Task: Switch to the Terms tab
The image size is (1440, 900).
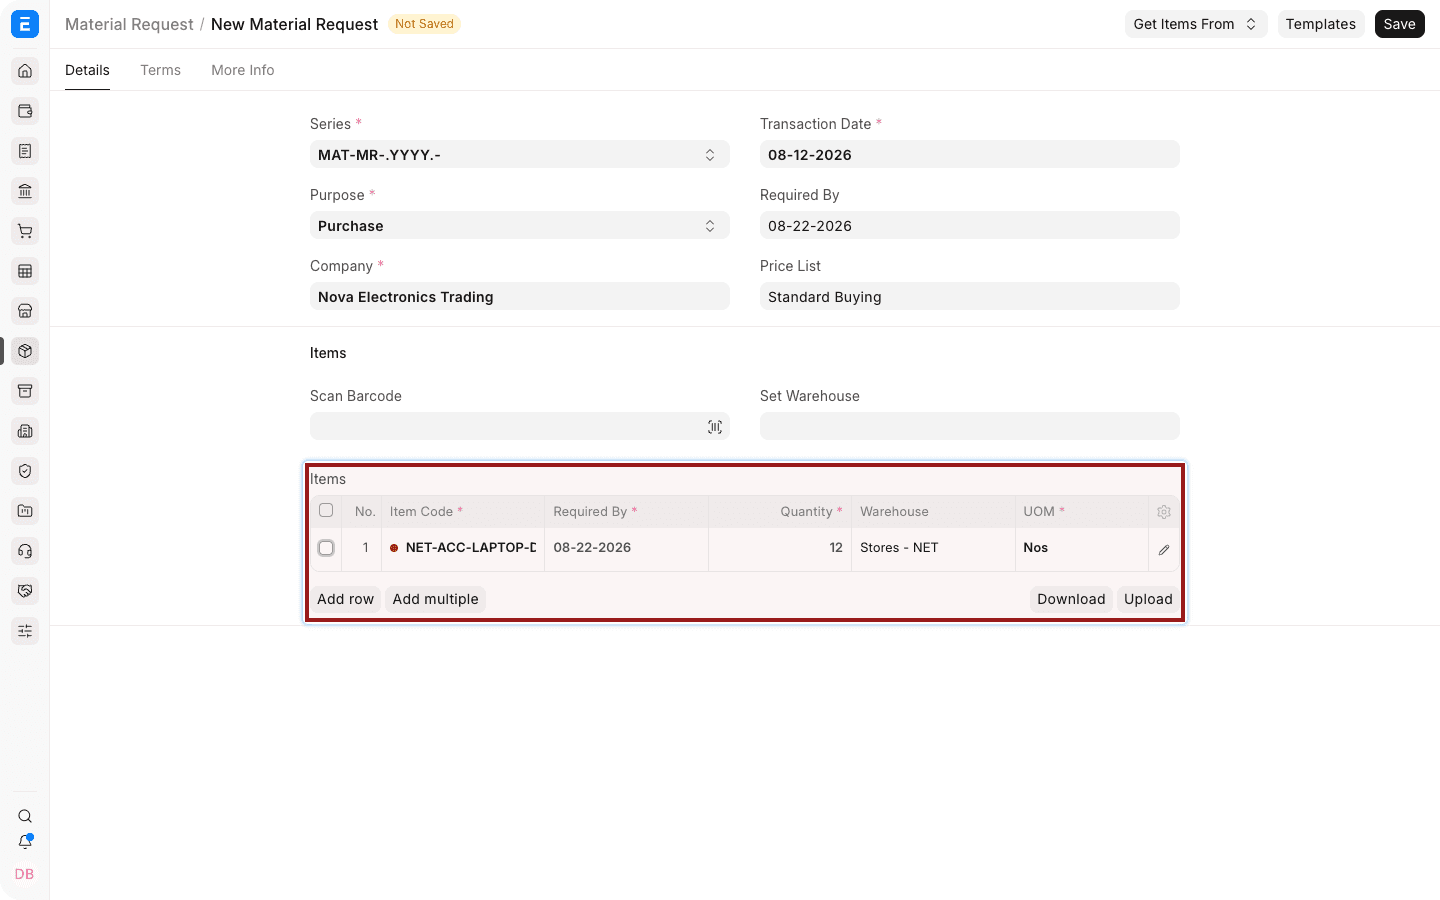Action: (x=161, y=70)
